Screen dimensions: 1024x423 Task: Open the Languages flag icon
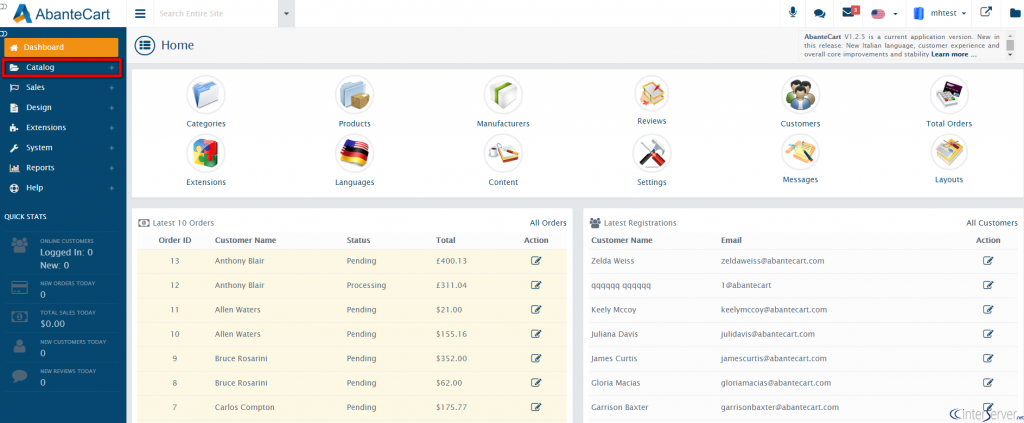pyautogui.click(x=355, y=153)
